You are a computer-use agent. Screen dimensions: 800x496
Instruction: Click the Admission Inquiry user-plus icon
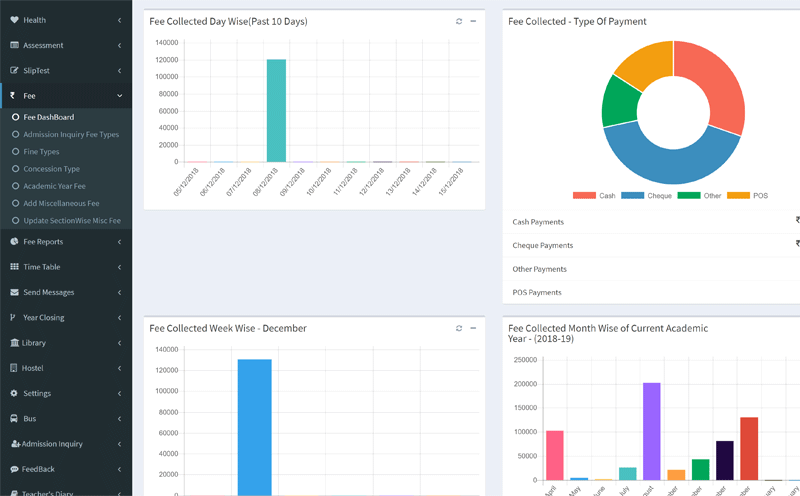(x=15, y=443)
